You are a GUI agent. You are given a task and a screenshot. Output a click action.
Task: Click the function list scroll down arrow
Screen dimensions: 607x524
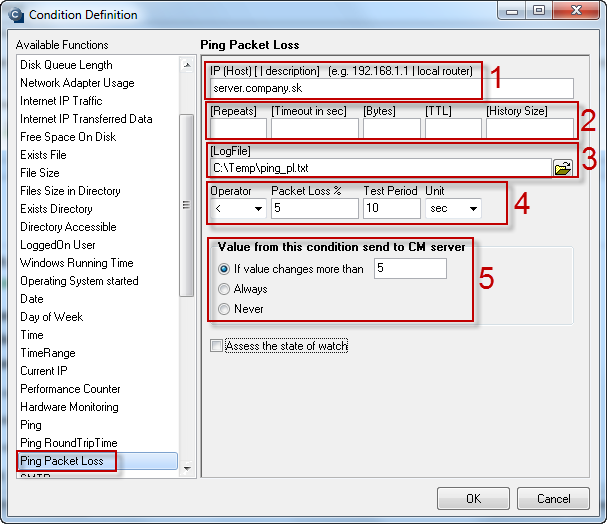tap(187, 468)
